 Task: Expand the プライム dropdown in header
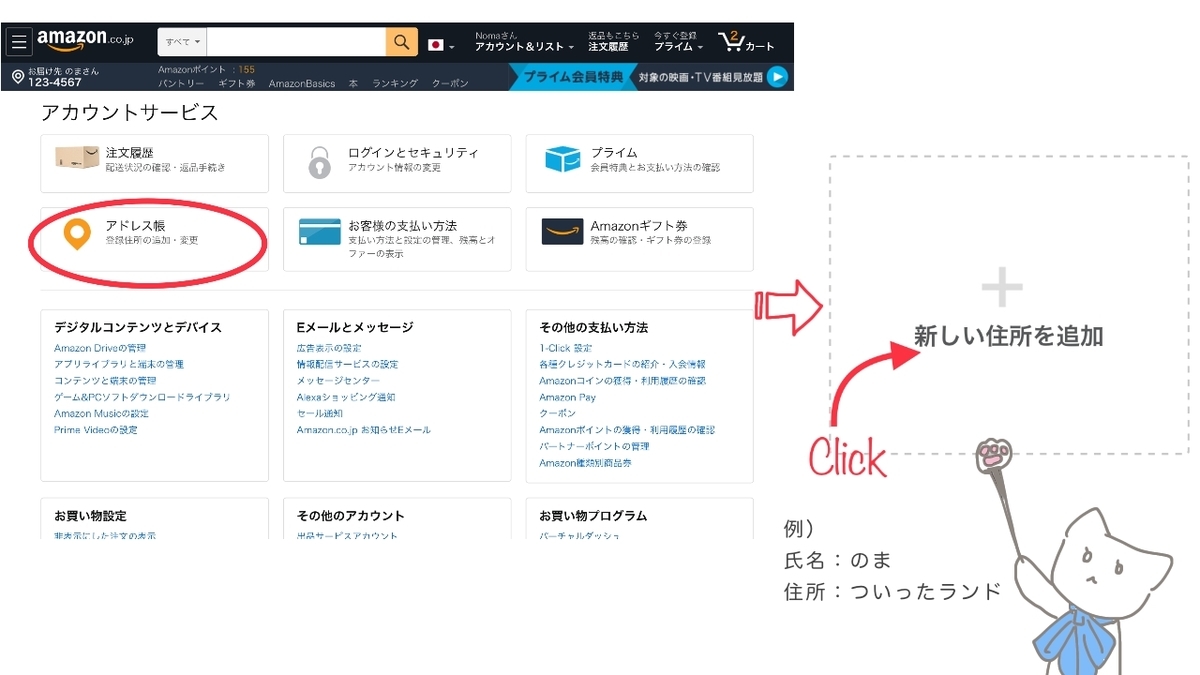[x=679, y=47]
